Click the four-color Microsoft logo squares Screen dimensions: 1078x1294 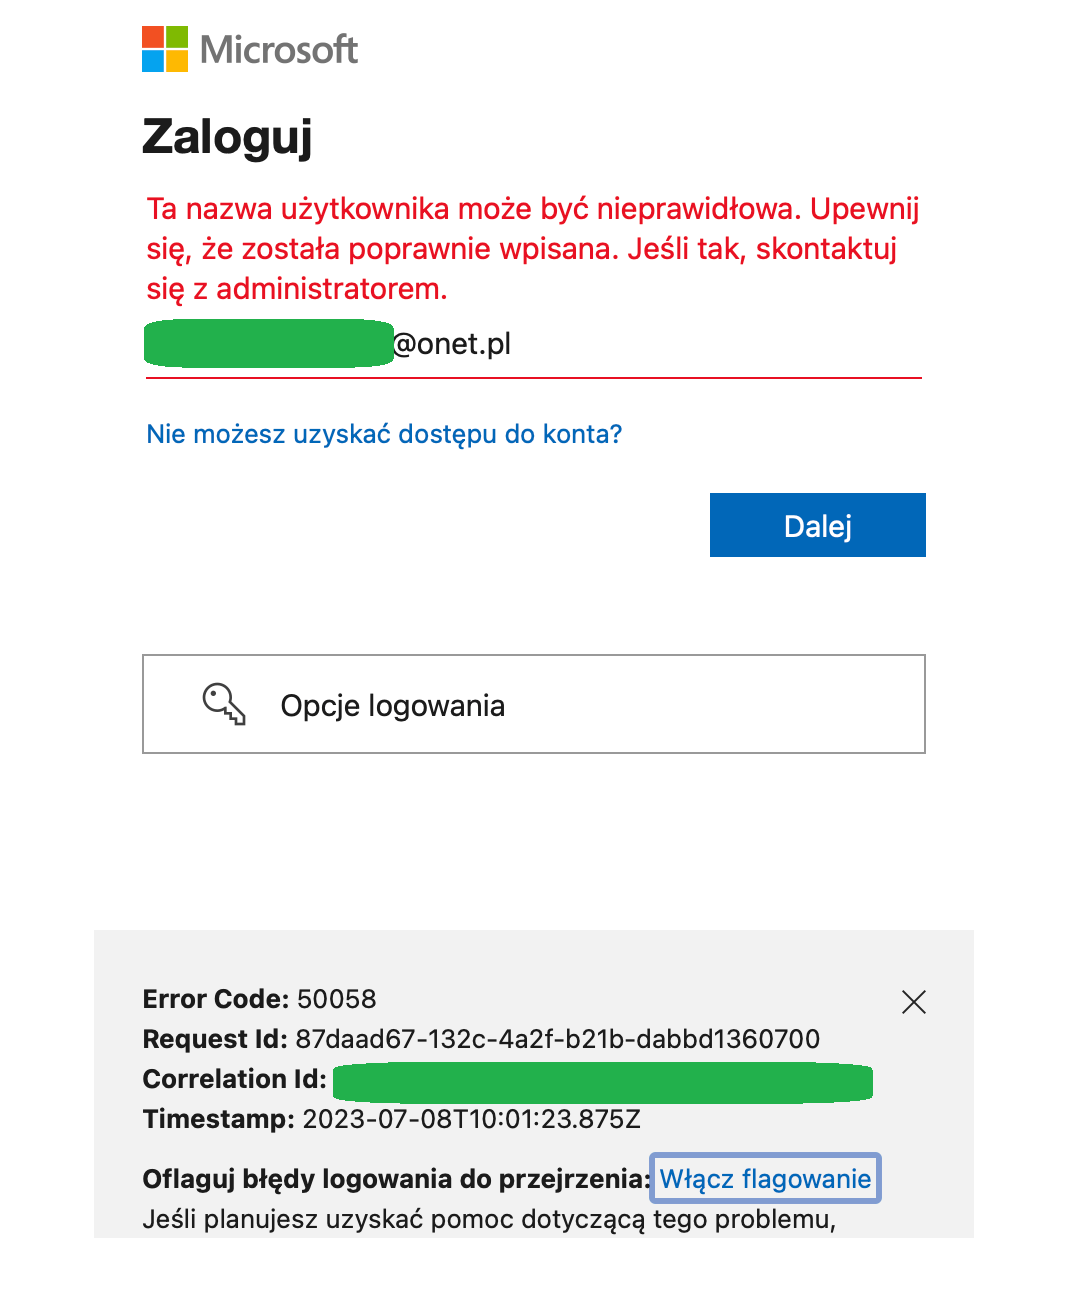coord(165,49)
